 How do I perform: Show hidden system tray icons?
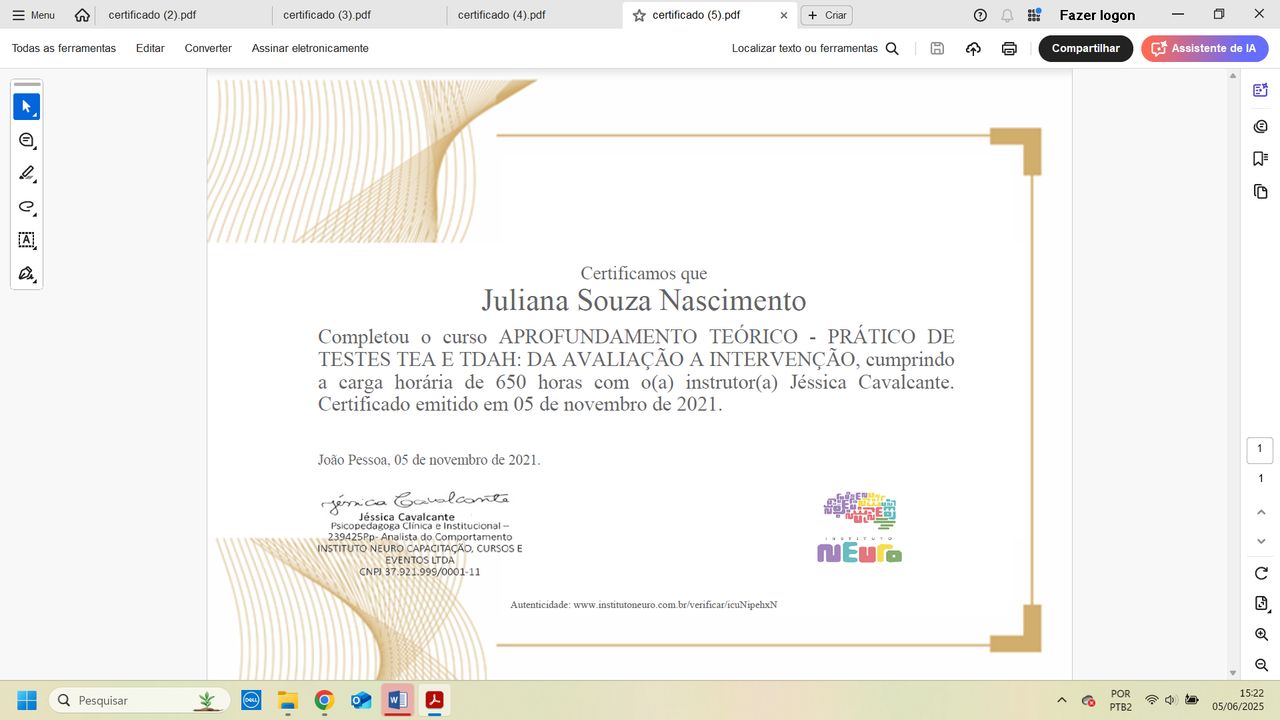point(1061,700)
